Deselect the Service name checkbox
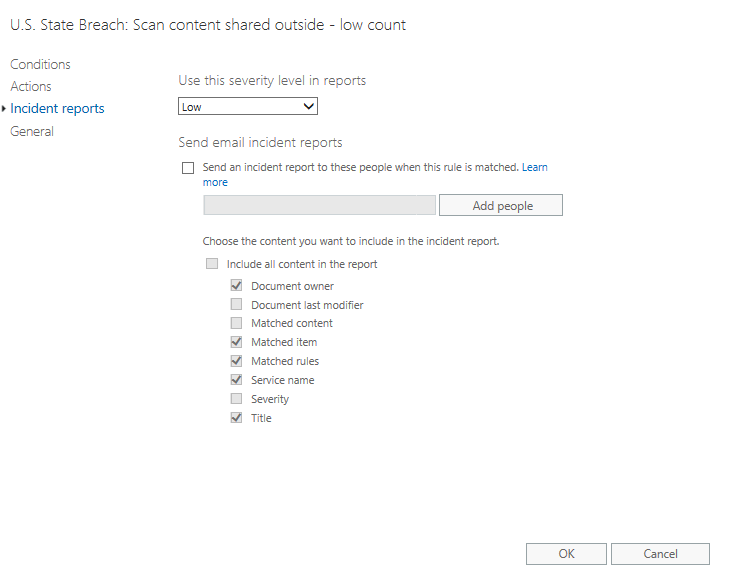The image size is (736, 579). tap(237, 380)
